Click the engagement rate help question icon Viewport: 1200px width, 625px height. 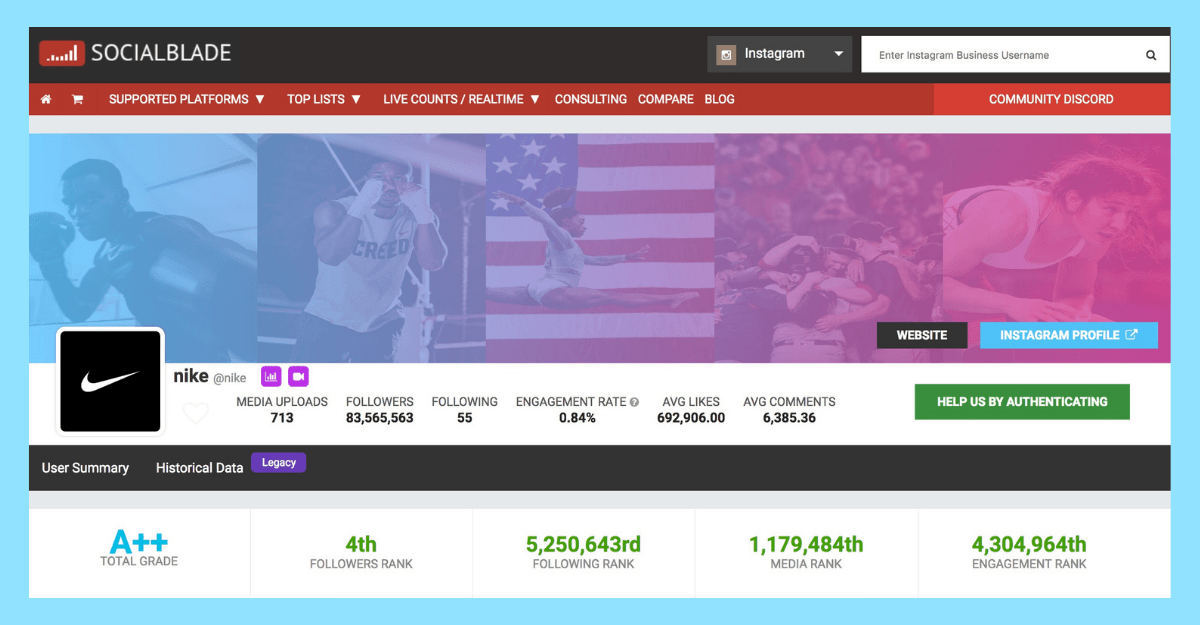[634, 402]
